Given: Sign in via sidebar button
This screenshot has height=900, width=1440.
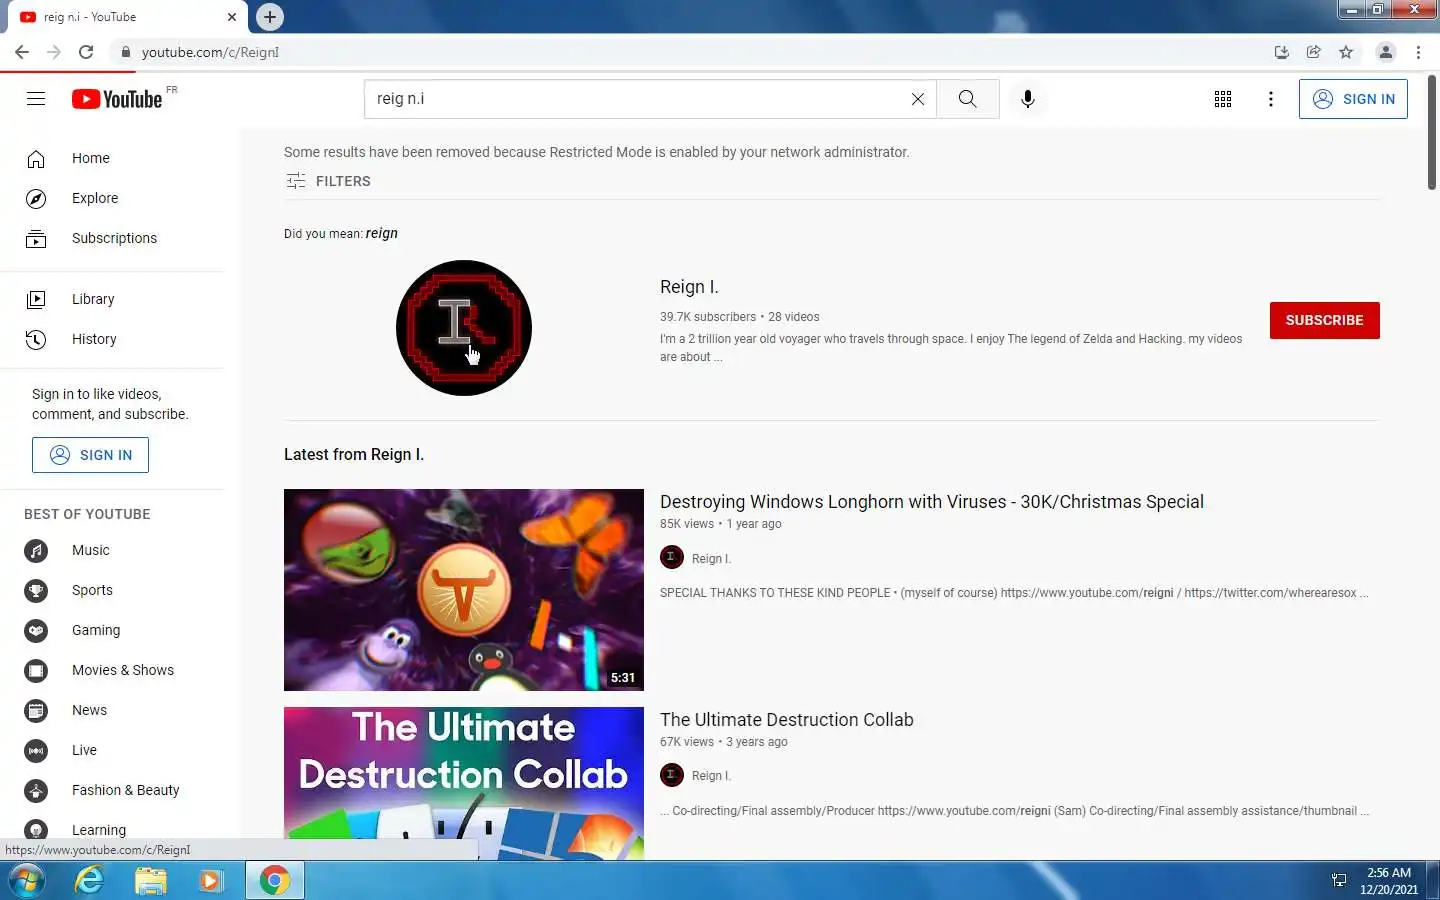Looking at the screenshot, I should click(x=90, y=455).
